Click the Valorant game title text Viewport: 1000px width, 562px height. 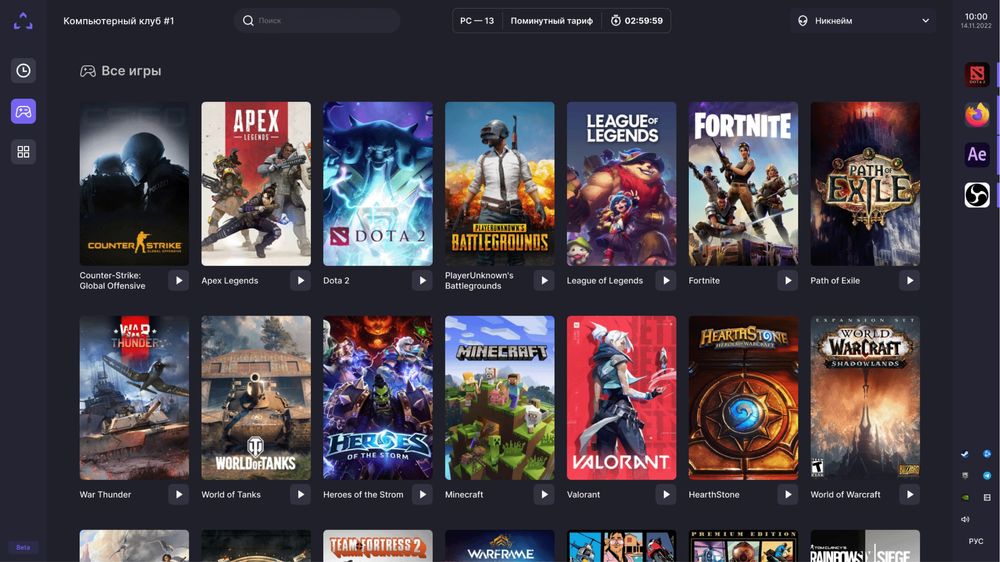(583, 494)
